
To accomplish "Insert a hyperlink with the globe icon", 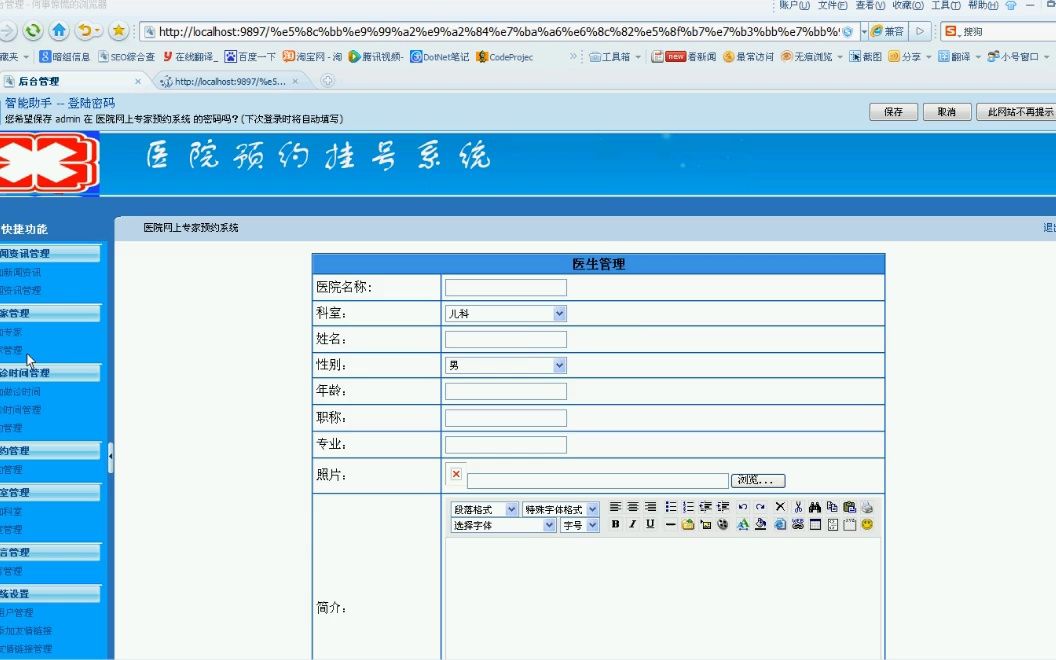I will [780, 524].
